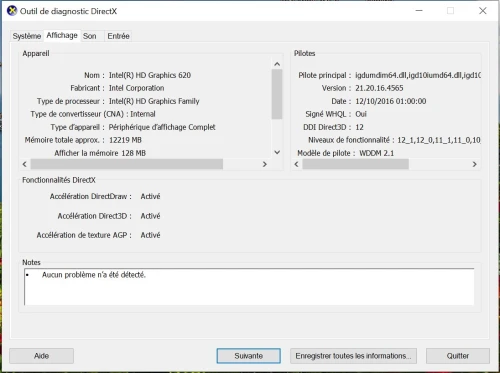
Task: Click Pilotes horizontal scrollbar thumb
Action: coord(356,164)
